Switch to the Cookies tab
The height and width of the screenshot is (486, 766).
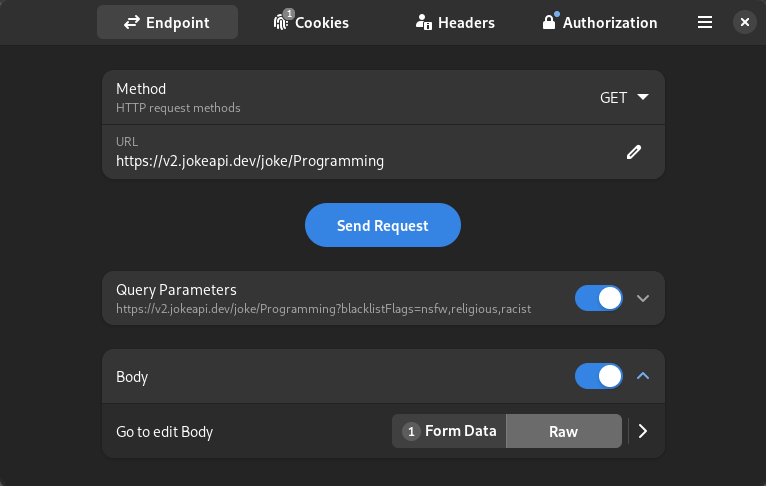tap(311, 22)
